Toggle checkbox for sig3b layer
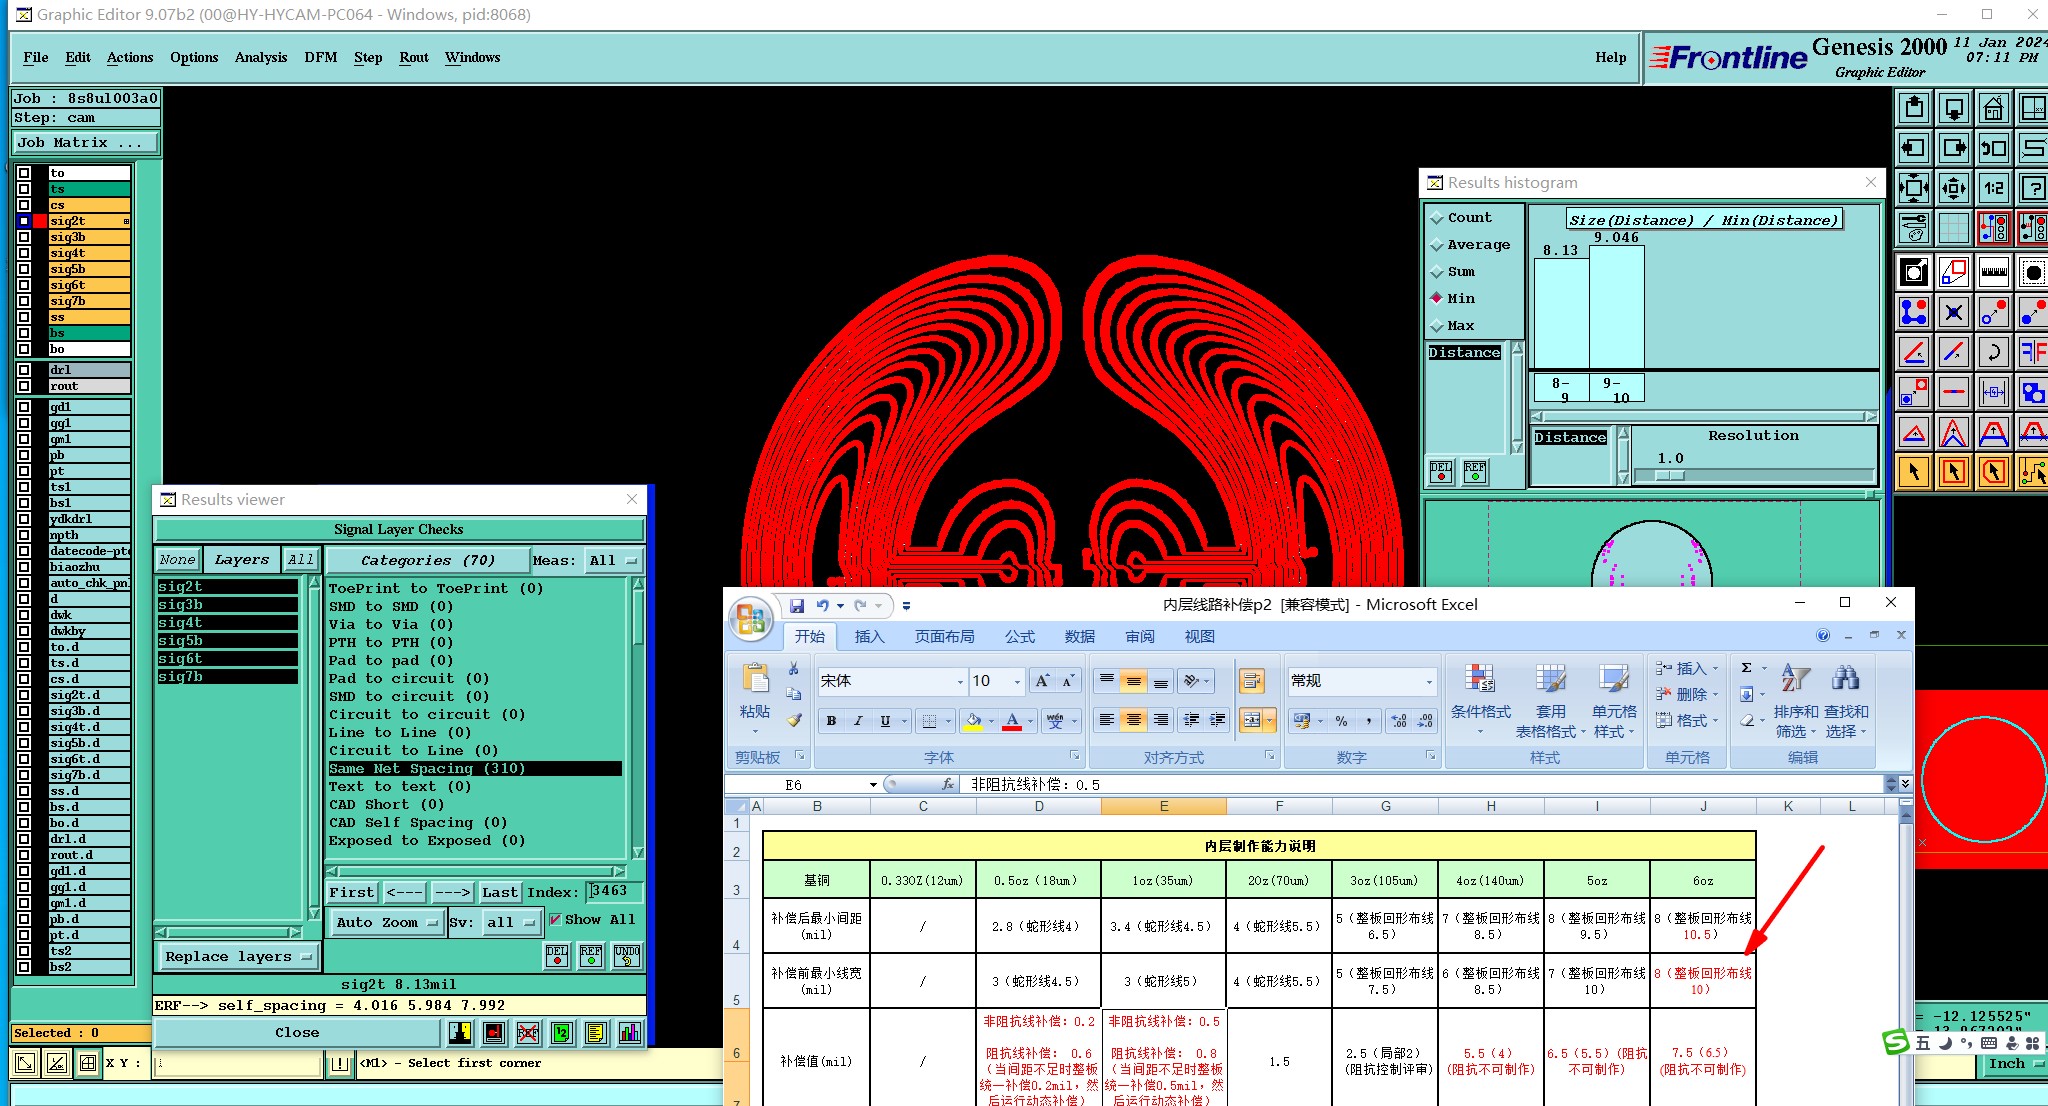Screen dimensions: 2048x1106 (x=24, y=237)
